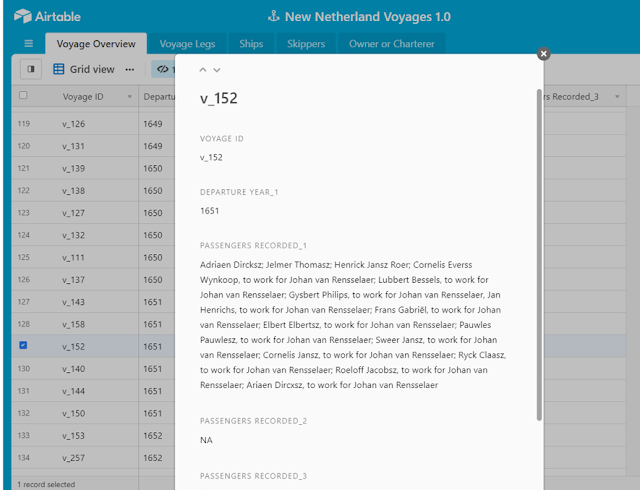Select the v_144 cell in grid
640x490 pixels.
(x=75, y=391)
